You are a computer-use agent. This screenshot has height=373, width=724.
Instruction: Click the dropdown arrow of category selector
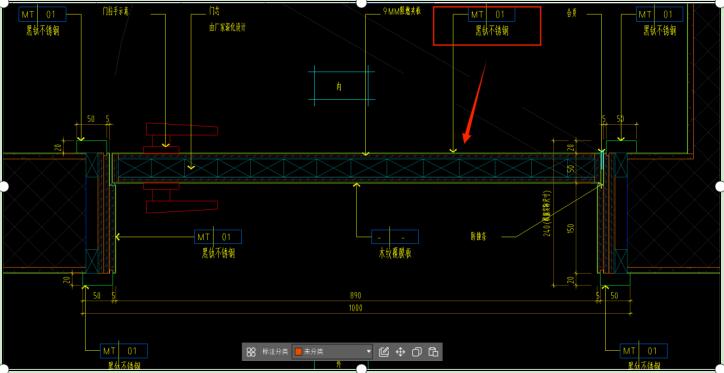(368, 352)
